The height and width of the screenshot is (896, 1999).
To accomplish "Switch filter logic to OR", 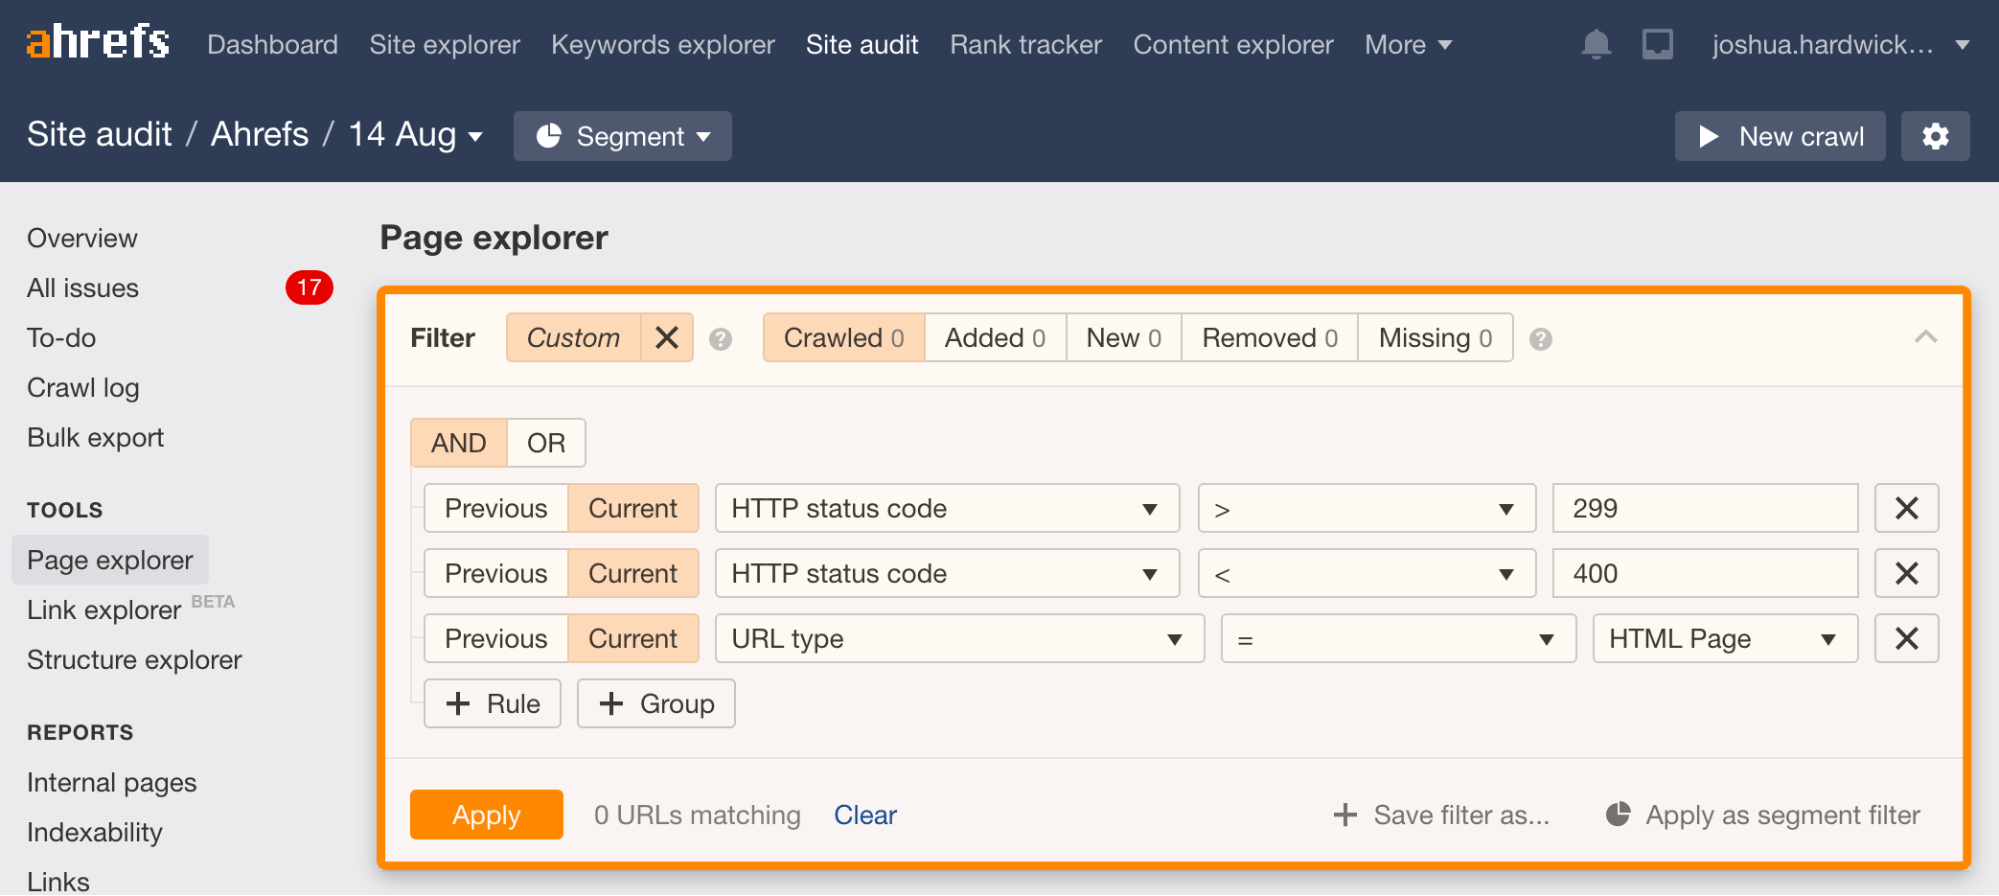I will pyautogui.click(x=546, y=443).
